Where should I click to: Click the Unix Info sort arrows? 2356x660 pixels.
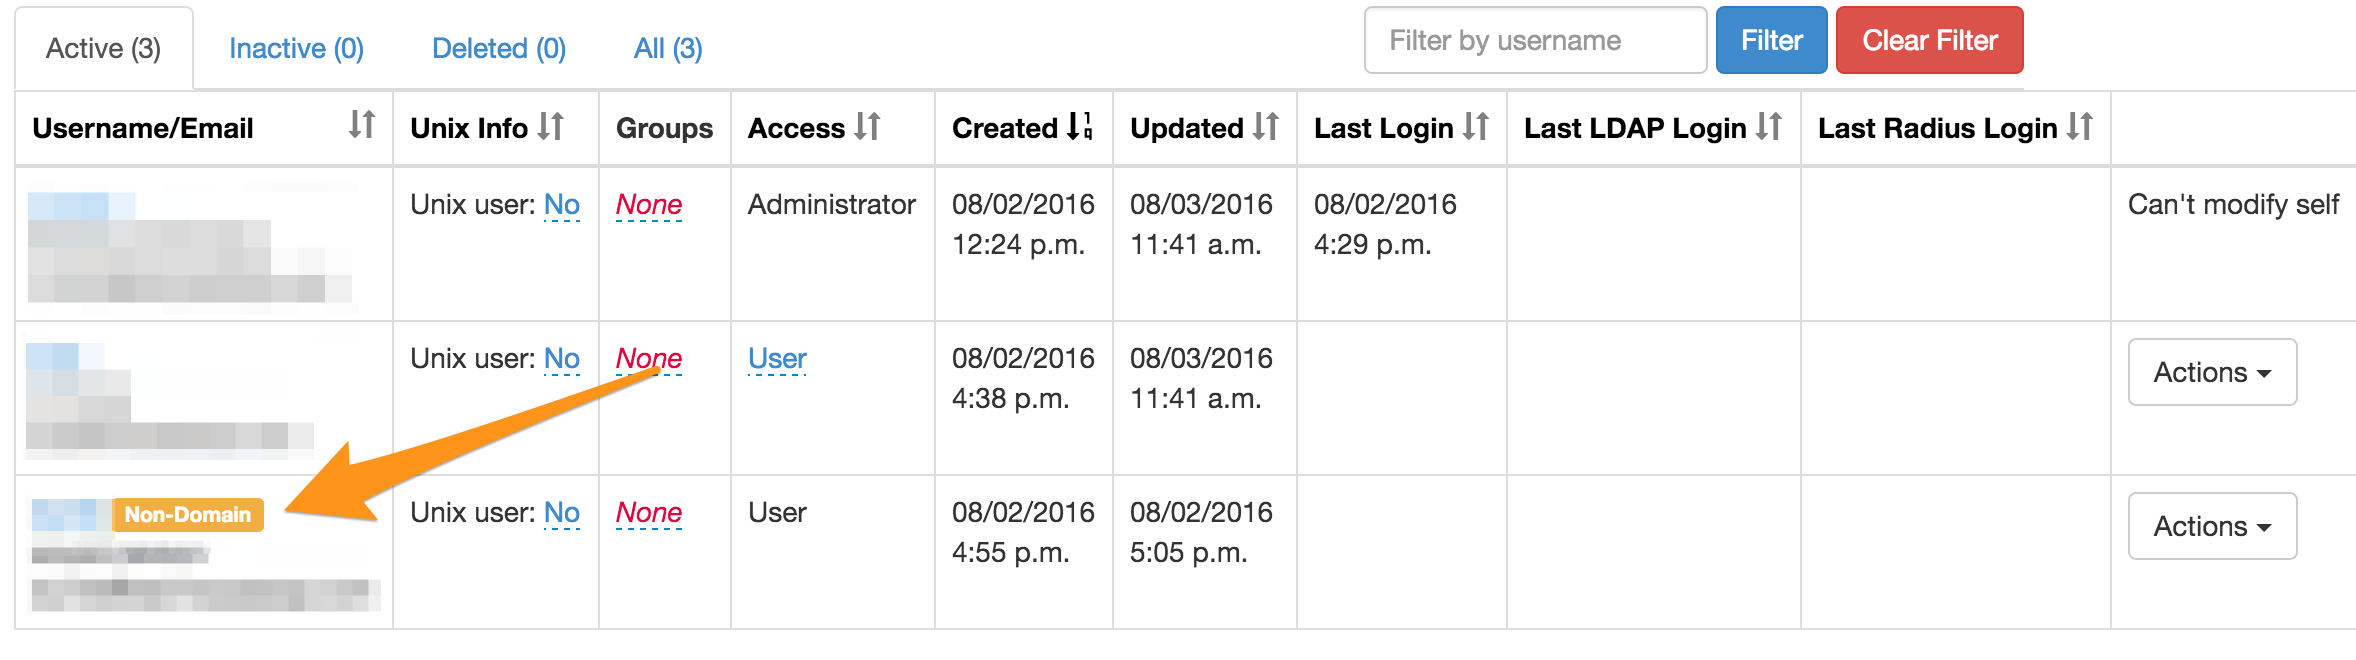pos(551,126)
